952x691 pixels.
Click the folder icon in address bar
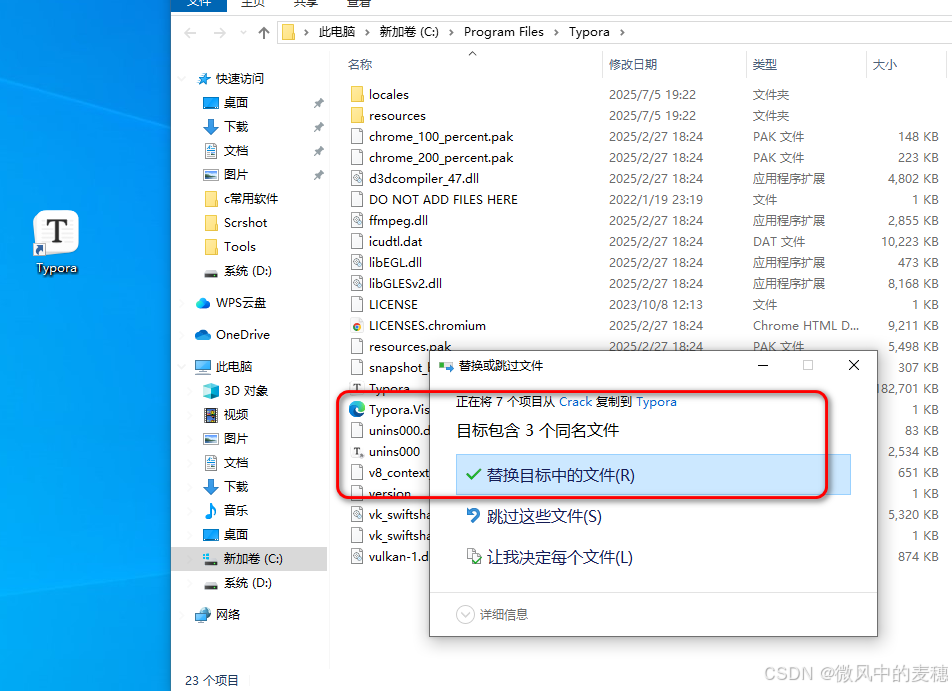tap(289, 32)
